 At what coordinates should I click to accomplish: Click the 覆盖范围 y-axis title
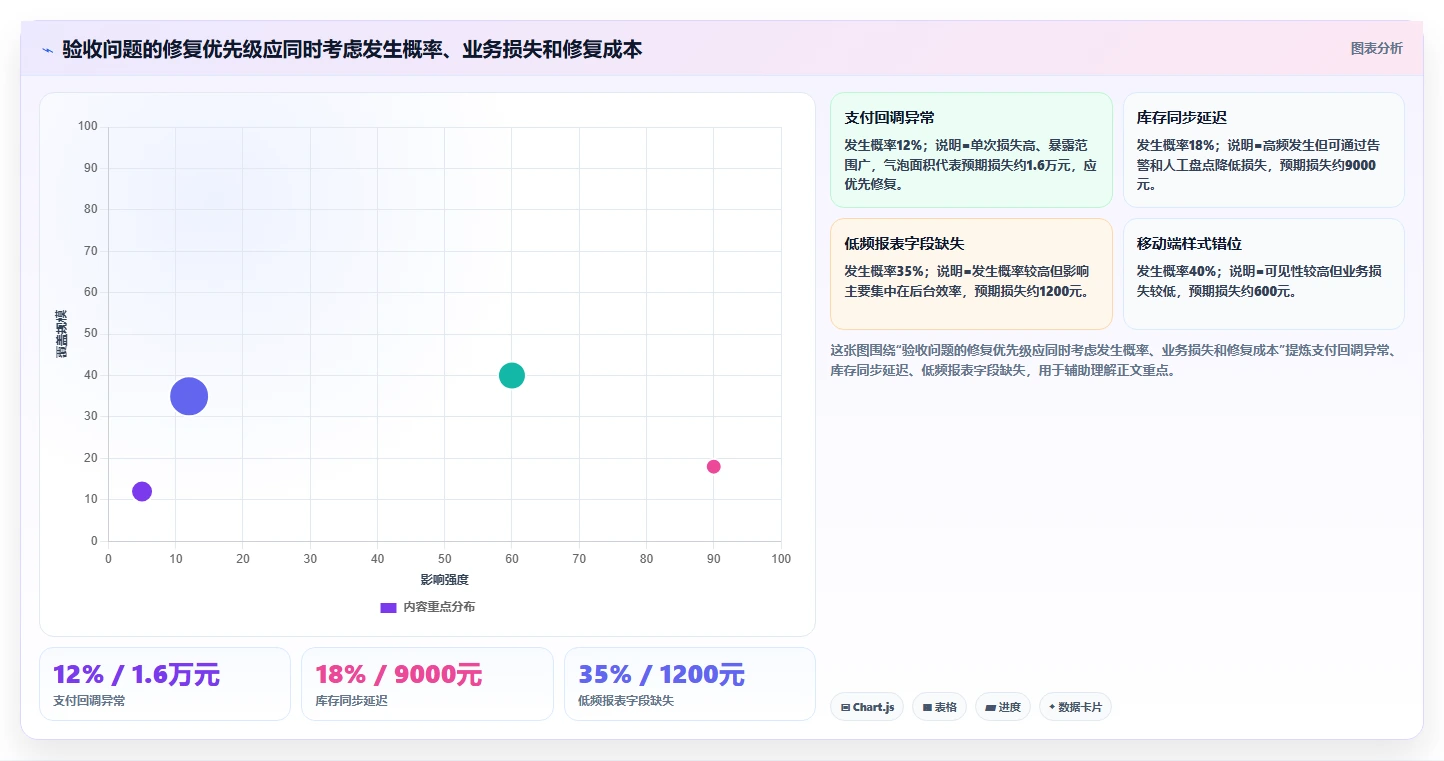[62, 334]
